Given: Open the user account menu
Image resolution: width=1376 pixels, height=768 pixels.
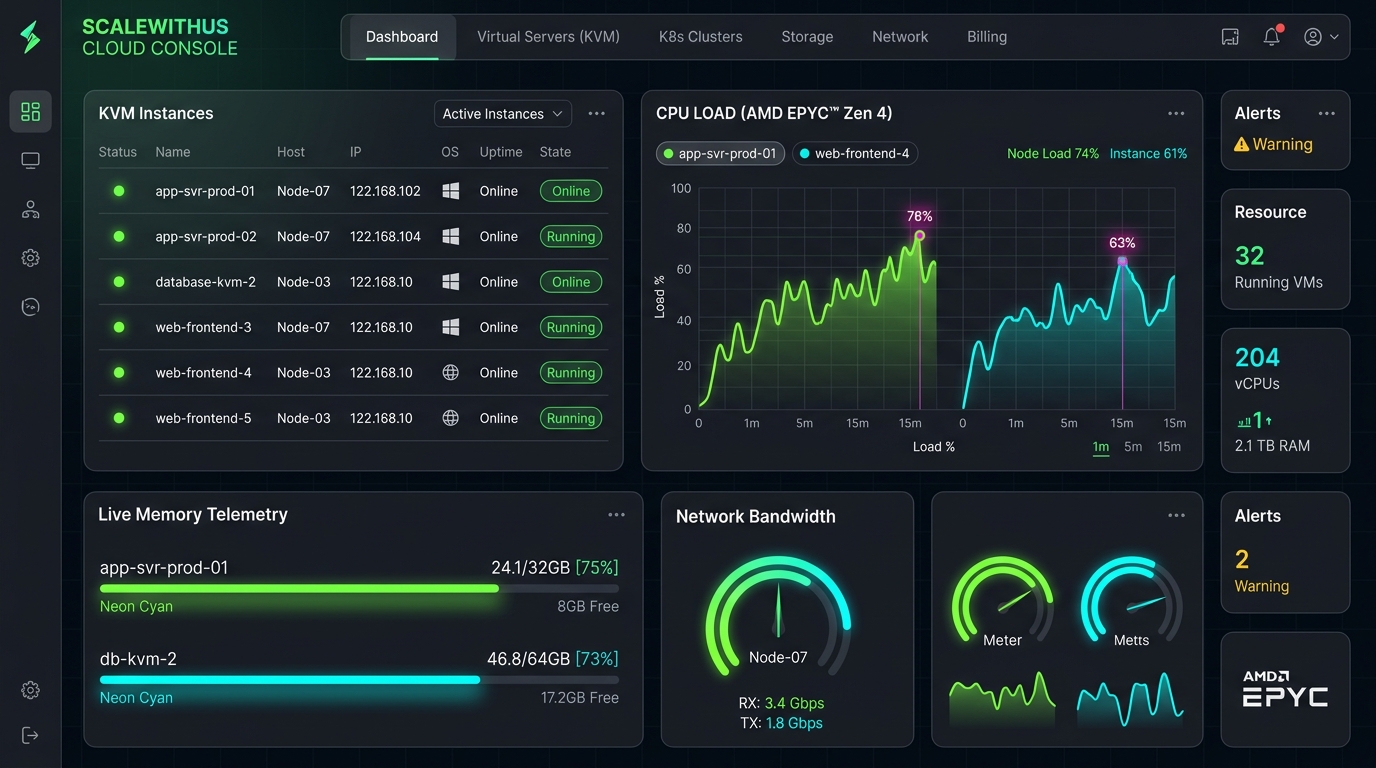Looking at the screenshot, I should click(1321, 37).
